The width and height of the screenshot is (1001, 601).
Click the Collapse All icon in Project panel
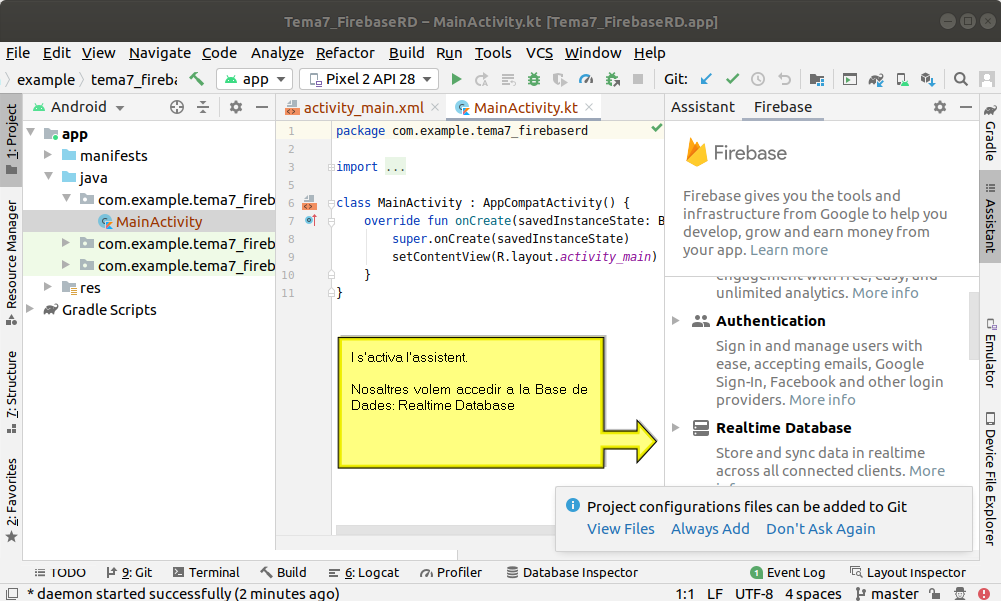click(203, 107)
